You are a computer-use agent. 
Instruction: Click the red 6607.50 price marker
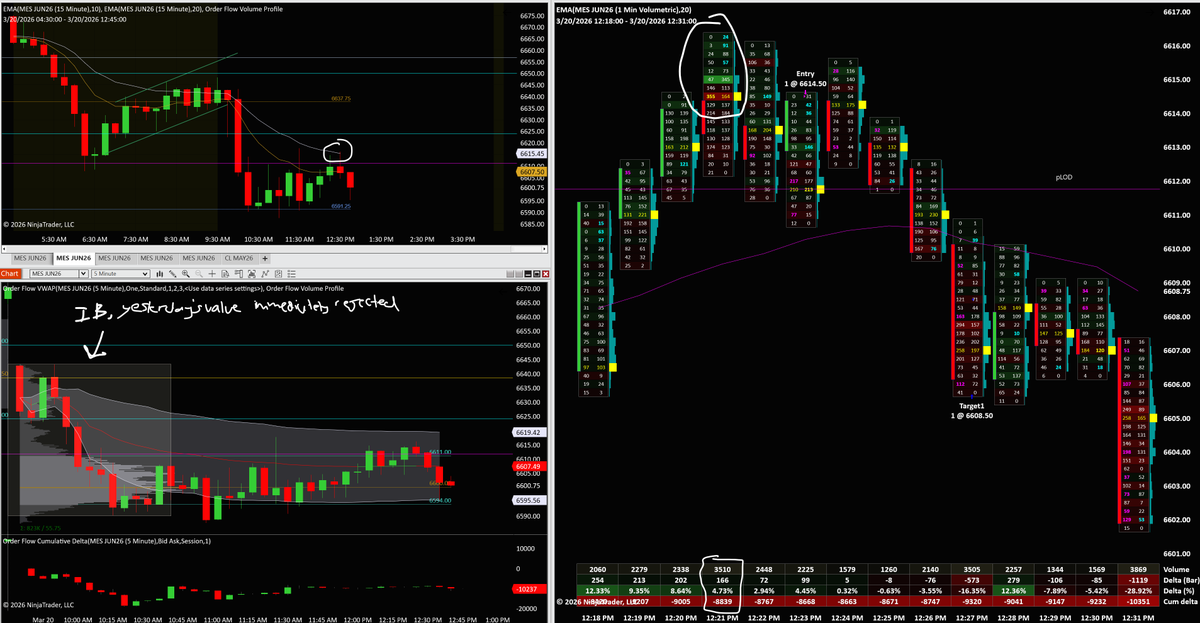click(x=531, y=172)
